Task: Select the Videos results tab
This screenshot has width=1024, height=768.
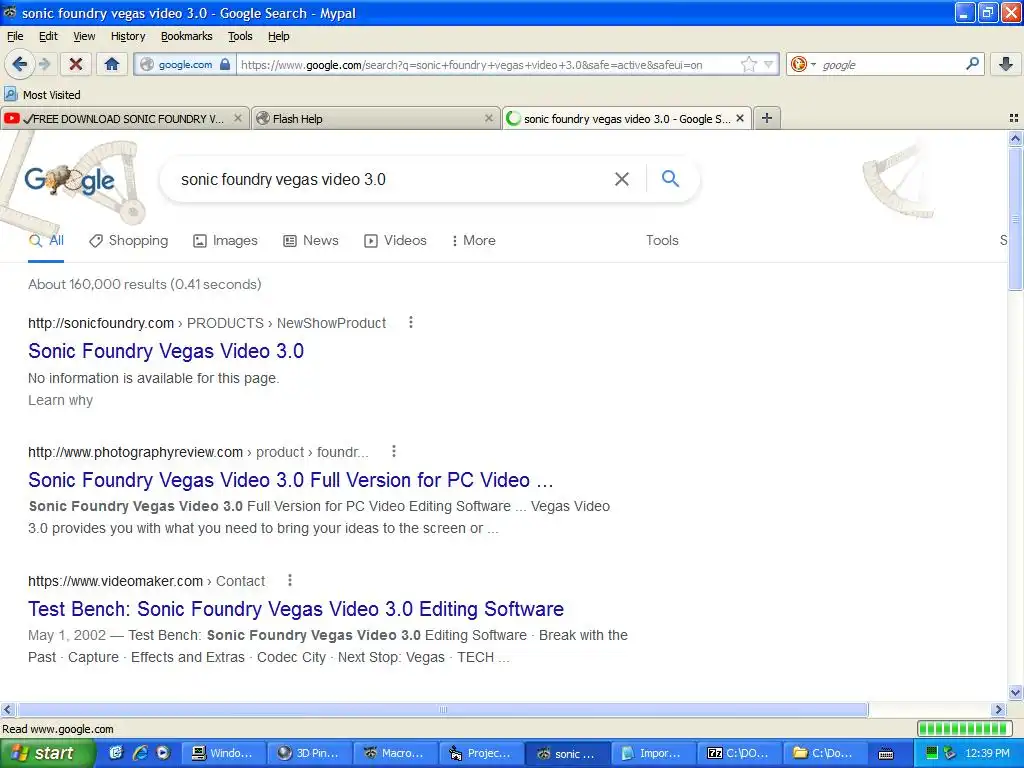Action: (395, 240)
